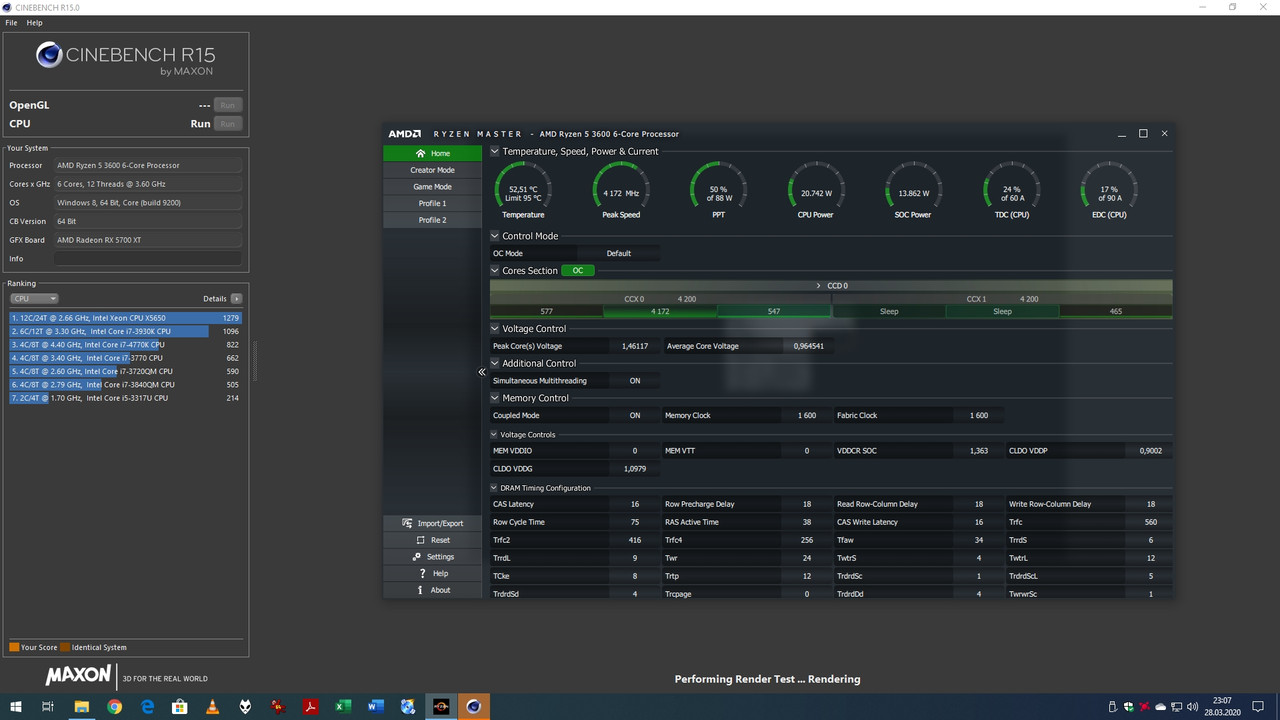Click the Cinebench R15 logo sphere
This screenshot has height=720, width=1280.
[x=49, y=55]
